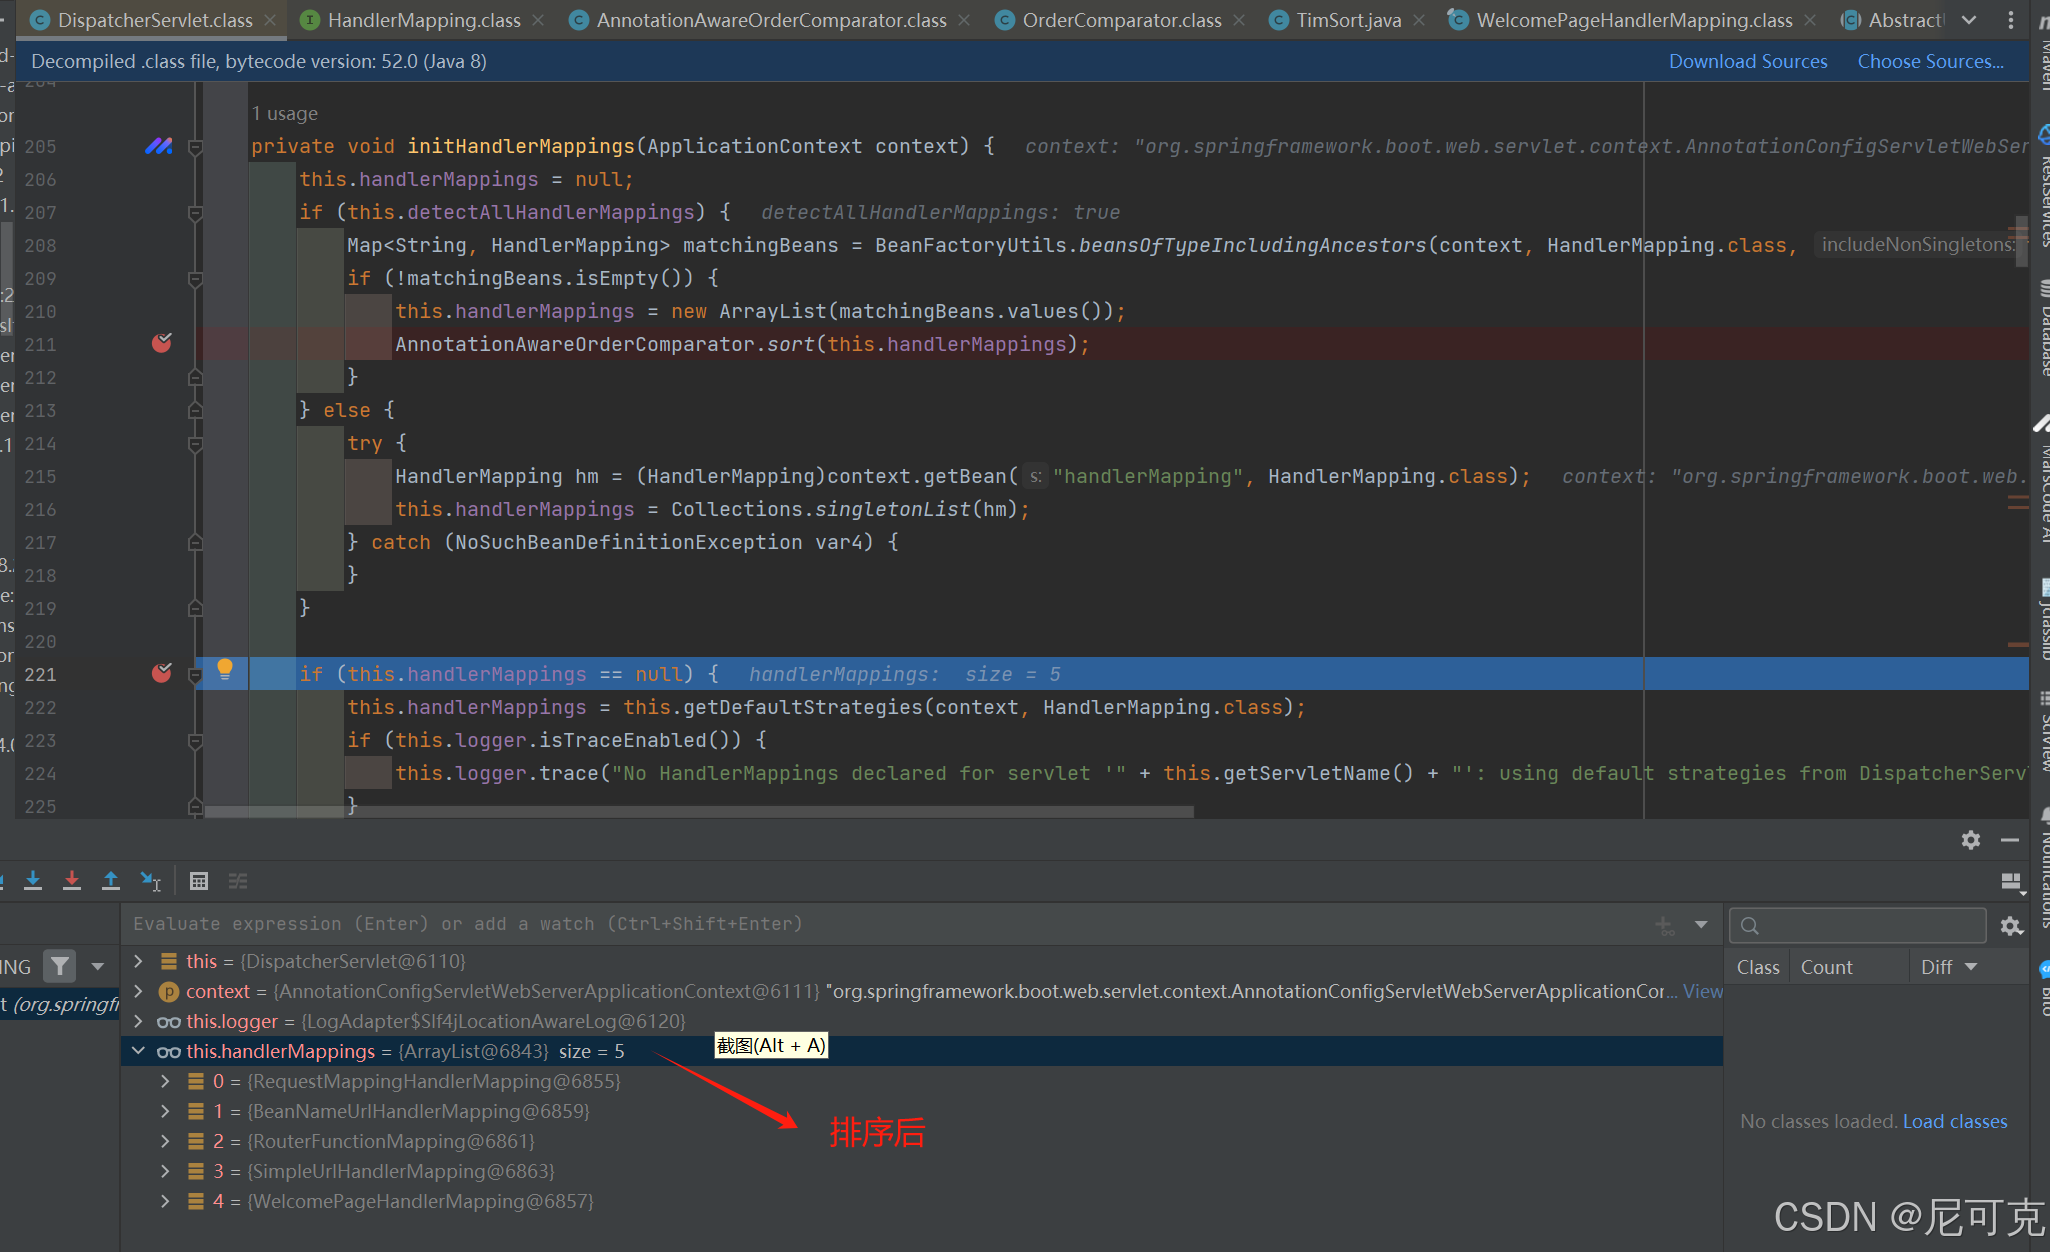The image size is (2050, 1252).
Task: Open the Evaluate Expression calculator icon
Action: pos(199,881)
